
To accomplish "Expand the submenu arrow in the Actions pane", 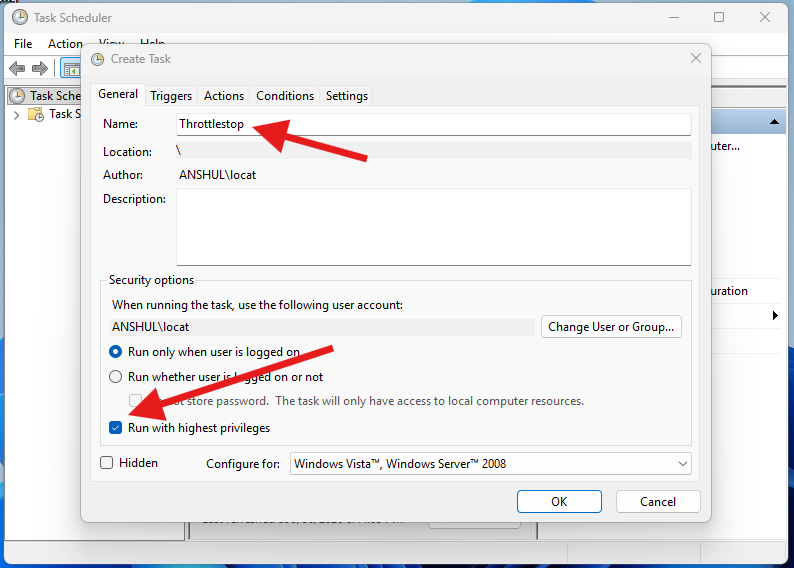I will [x=775, y=316].
